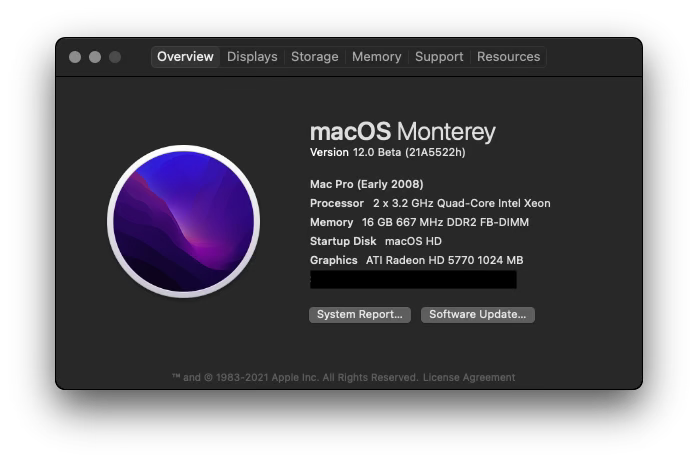Click the Software Update... button

click(478, 315)
